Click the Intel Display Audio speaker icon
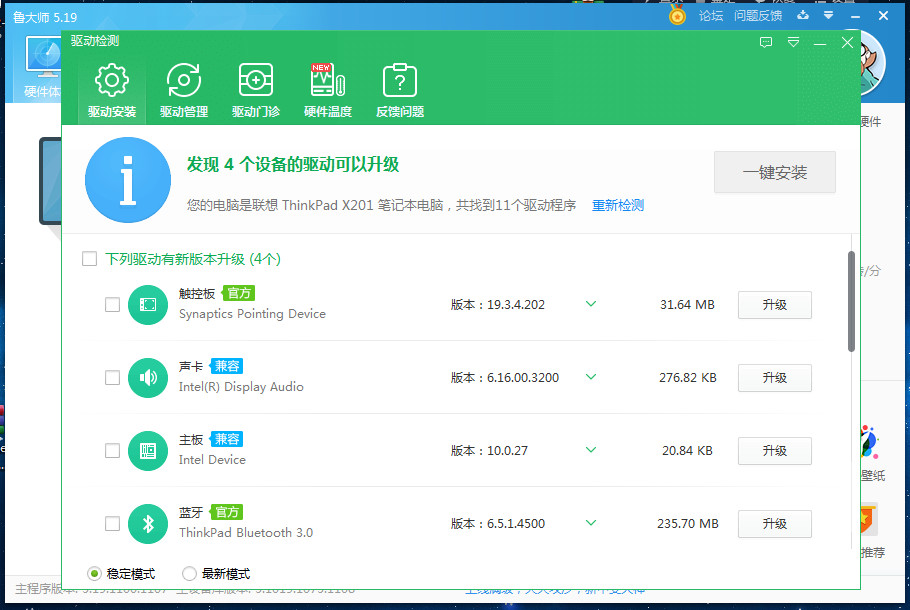The image size is (910, 610). tap(147, 377)
